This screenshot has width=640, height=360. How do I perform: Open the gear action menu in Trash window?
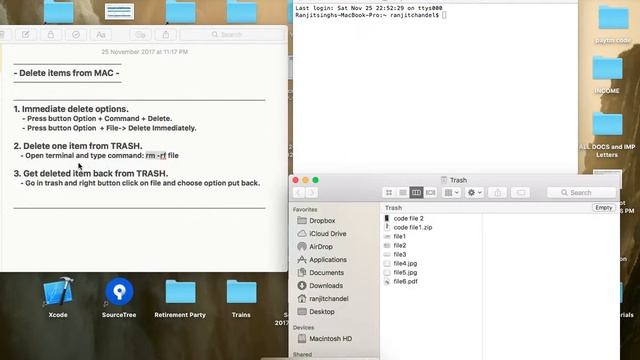pos(475,193)
